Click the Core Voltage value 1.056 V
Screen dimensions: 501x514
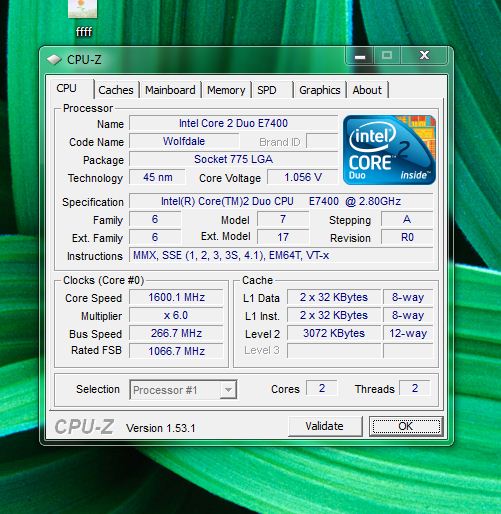pos(303,177)
